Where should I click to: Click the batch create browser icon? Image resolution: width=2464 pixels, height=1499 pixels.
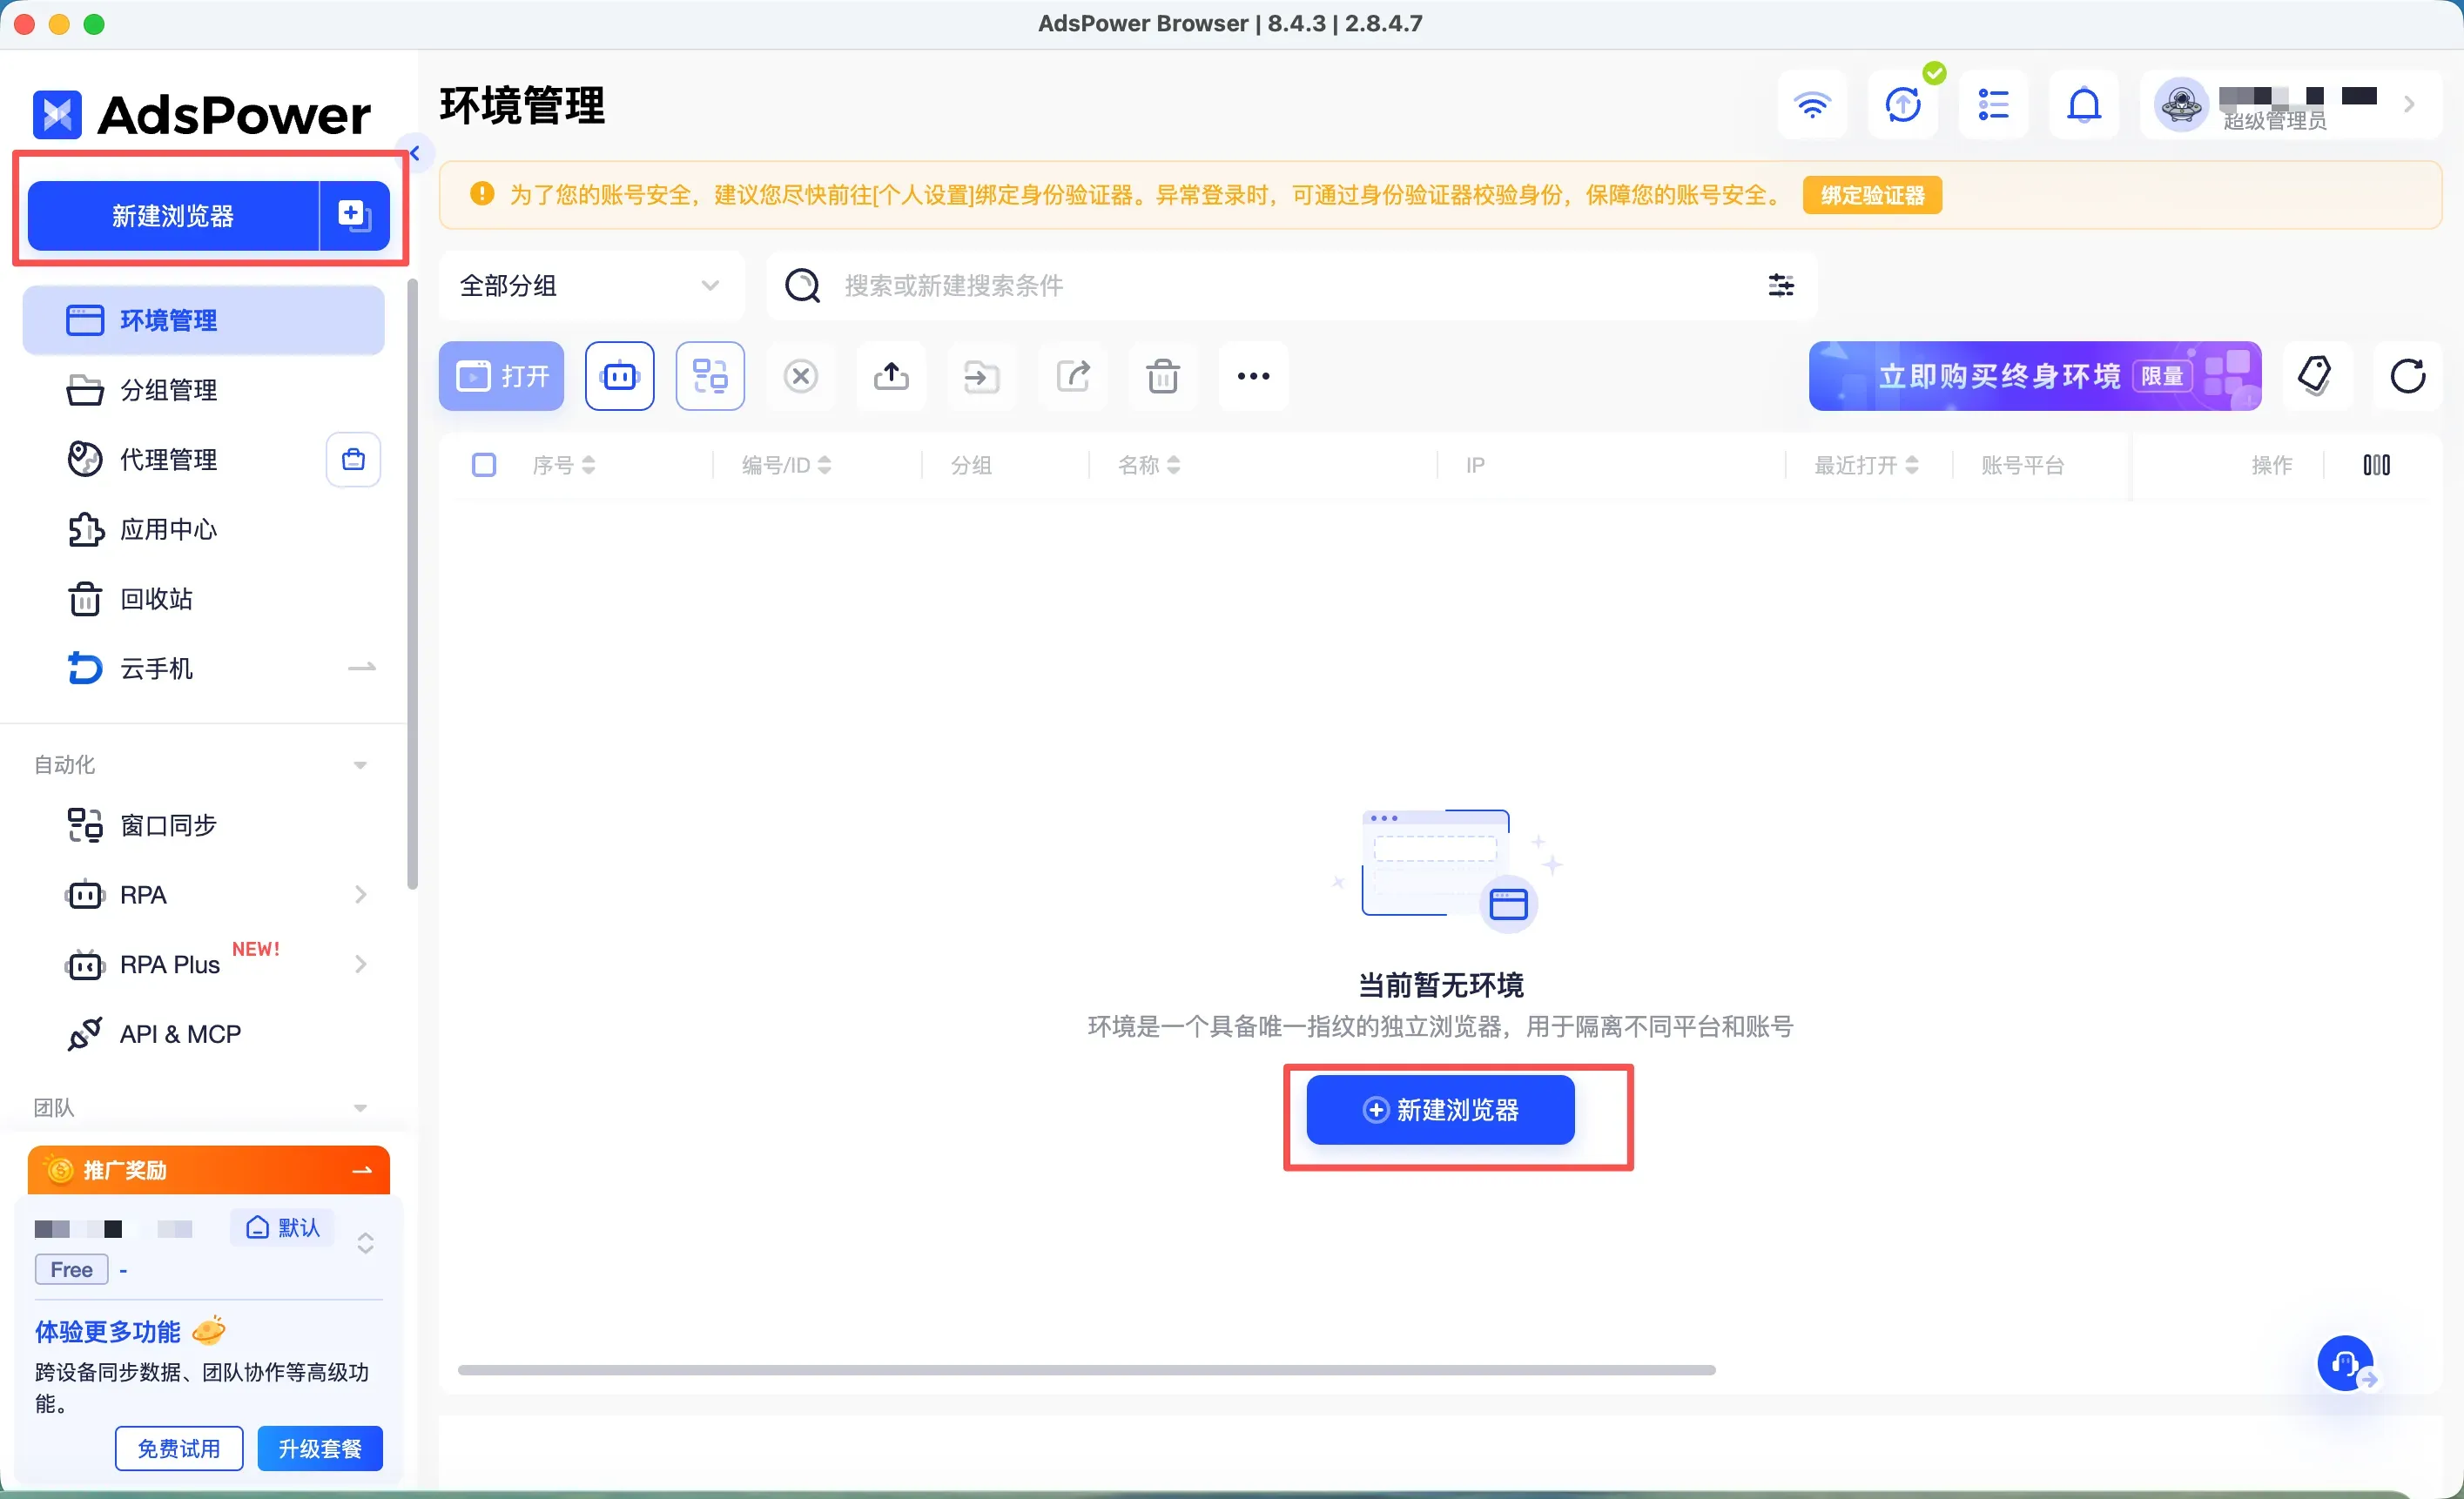(354, 215)
